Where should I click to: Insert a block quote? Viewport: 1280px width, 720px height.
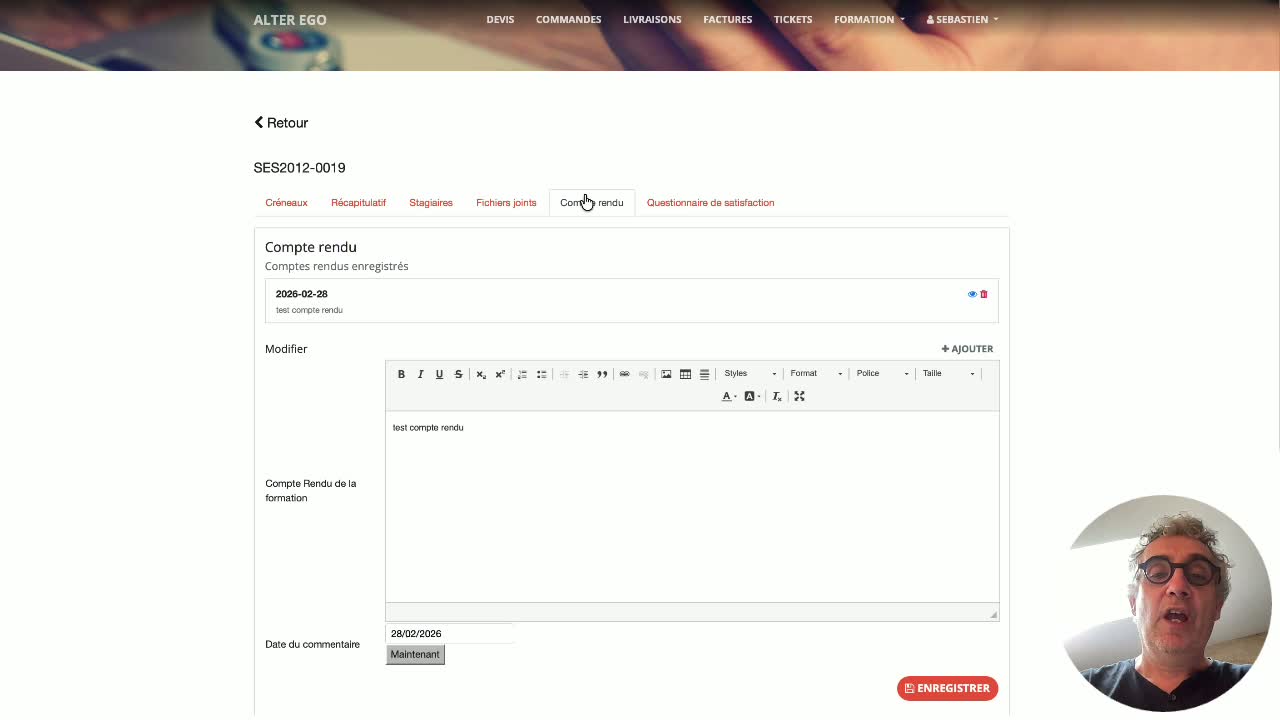(602, 374)
